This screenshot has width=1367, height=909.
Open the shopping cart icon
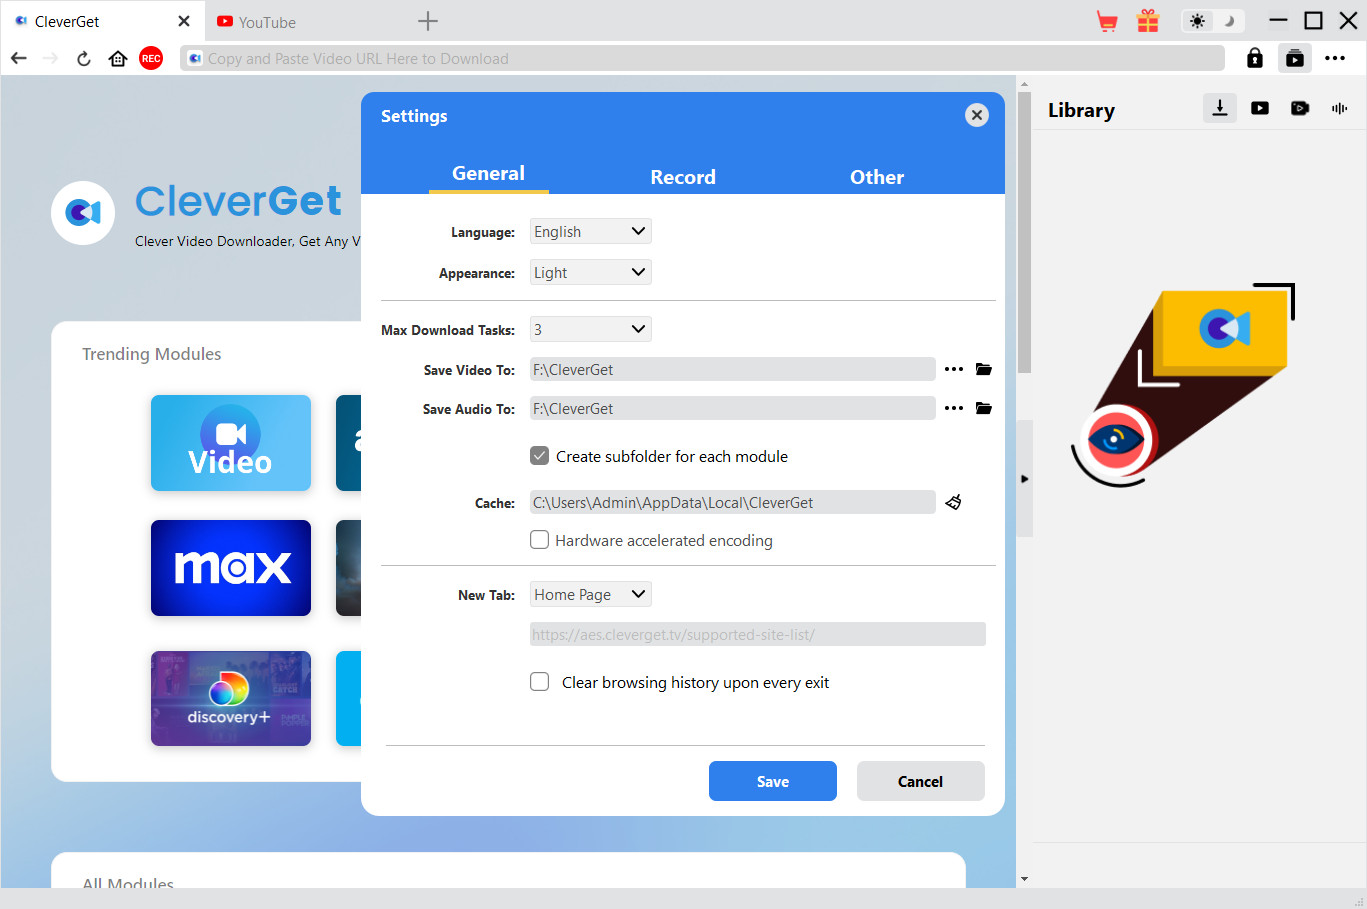1107,21
